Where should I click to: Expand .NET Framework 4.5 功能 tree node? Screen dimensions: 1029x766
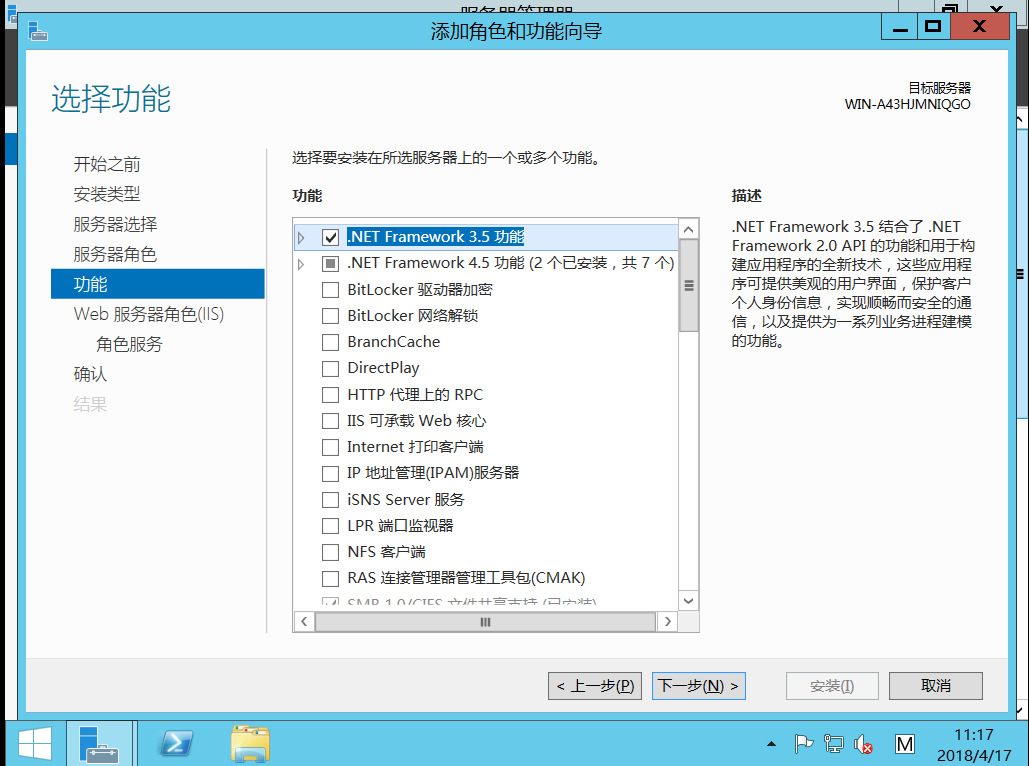[301, 264]
